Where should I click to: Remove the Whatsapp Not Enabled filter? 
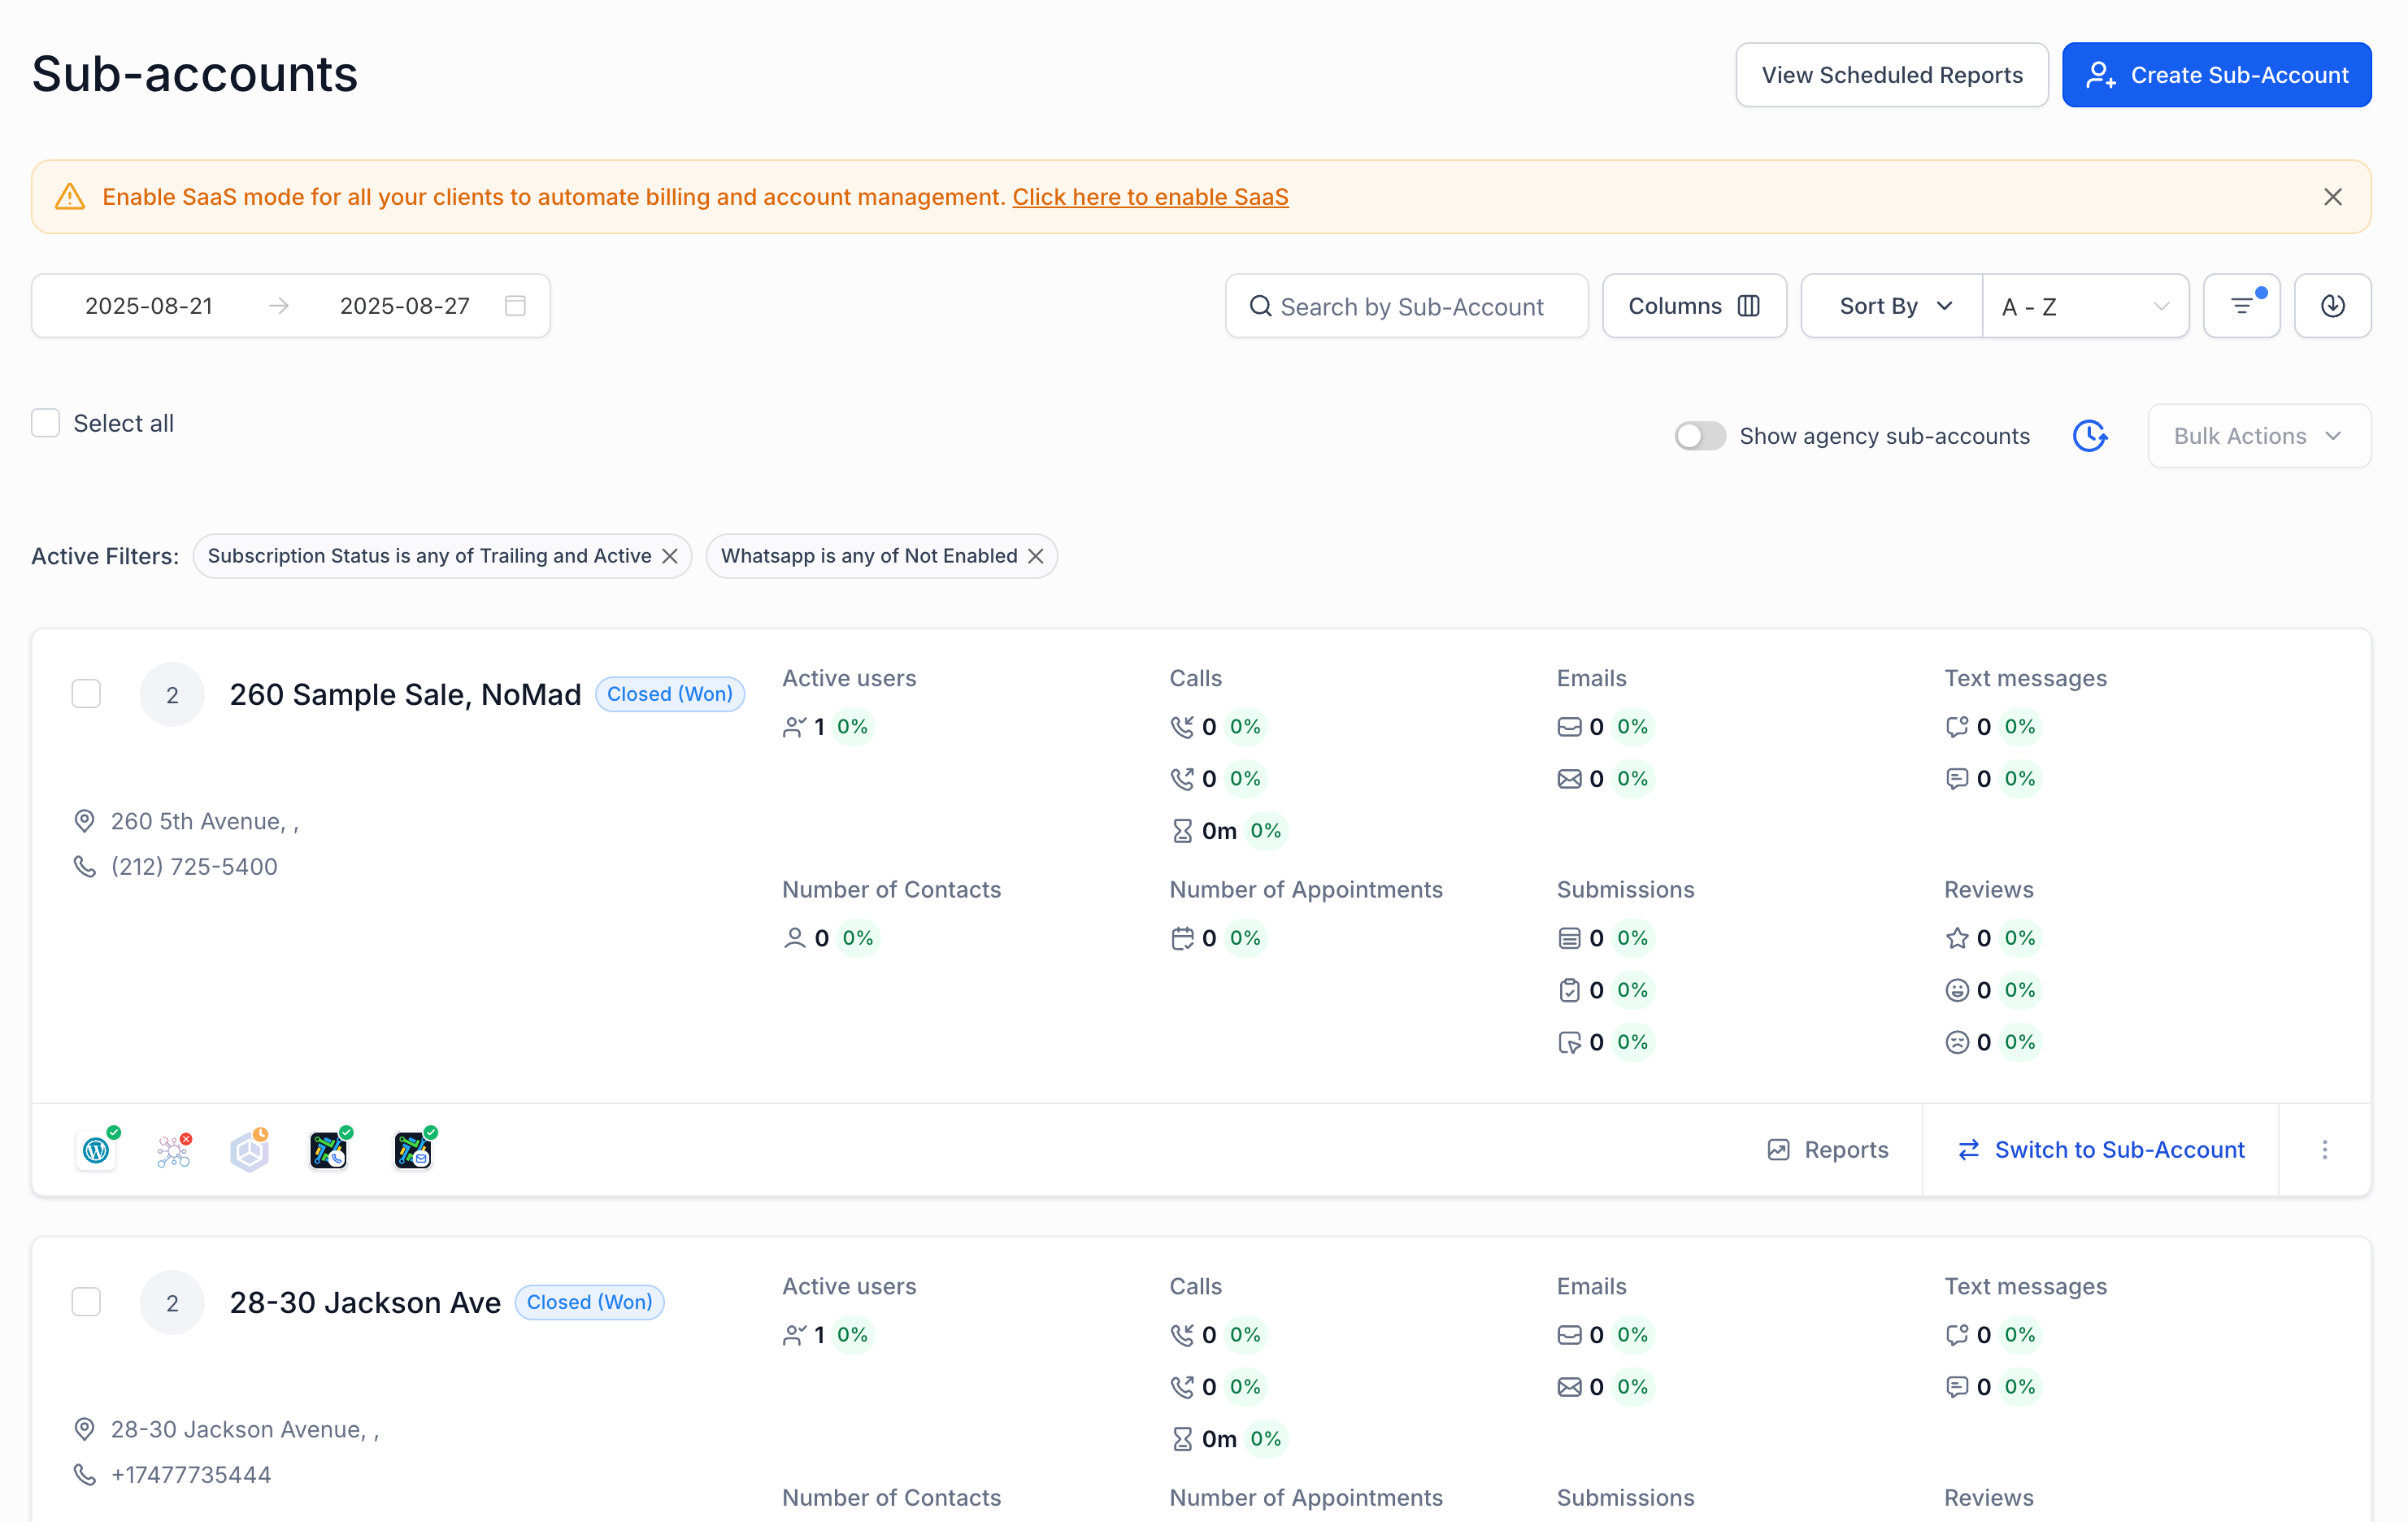coord(1036,556)
